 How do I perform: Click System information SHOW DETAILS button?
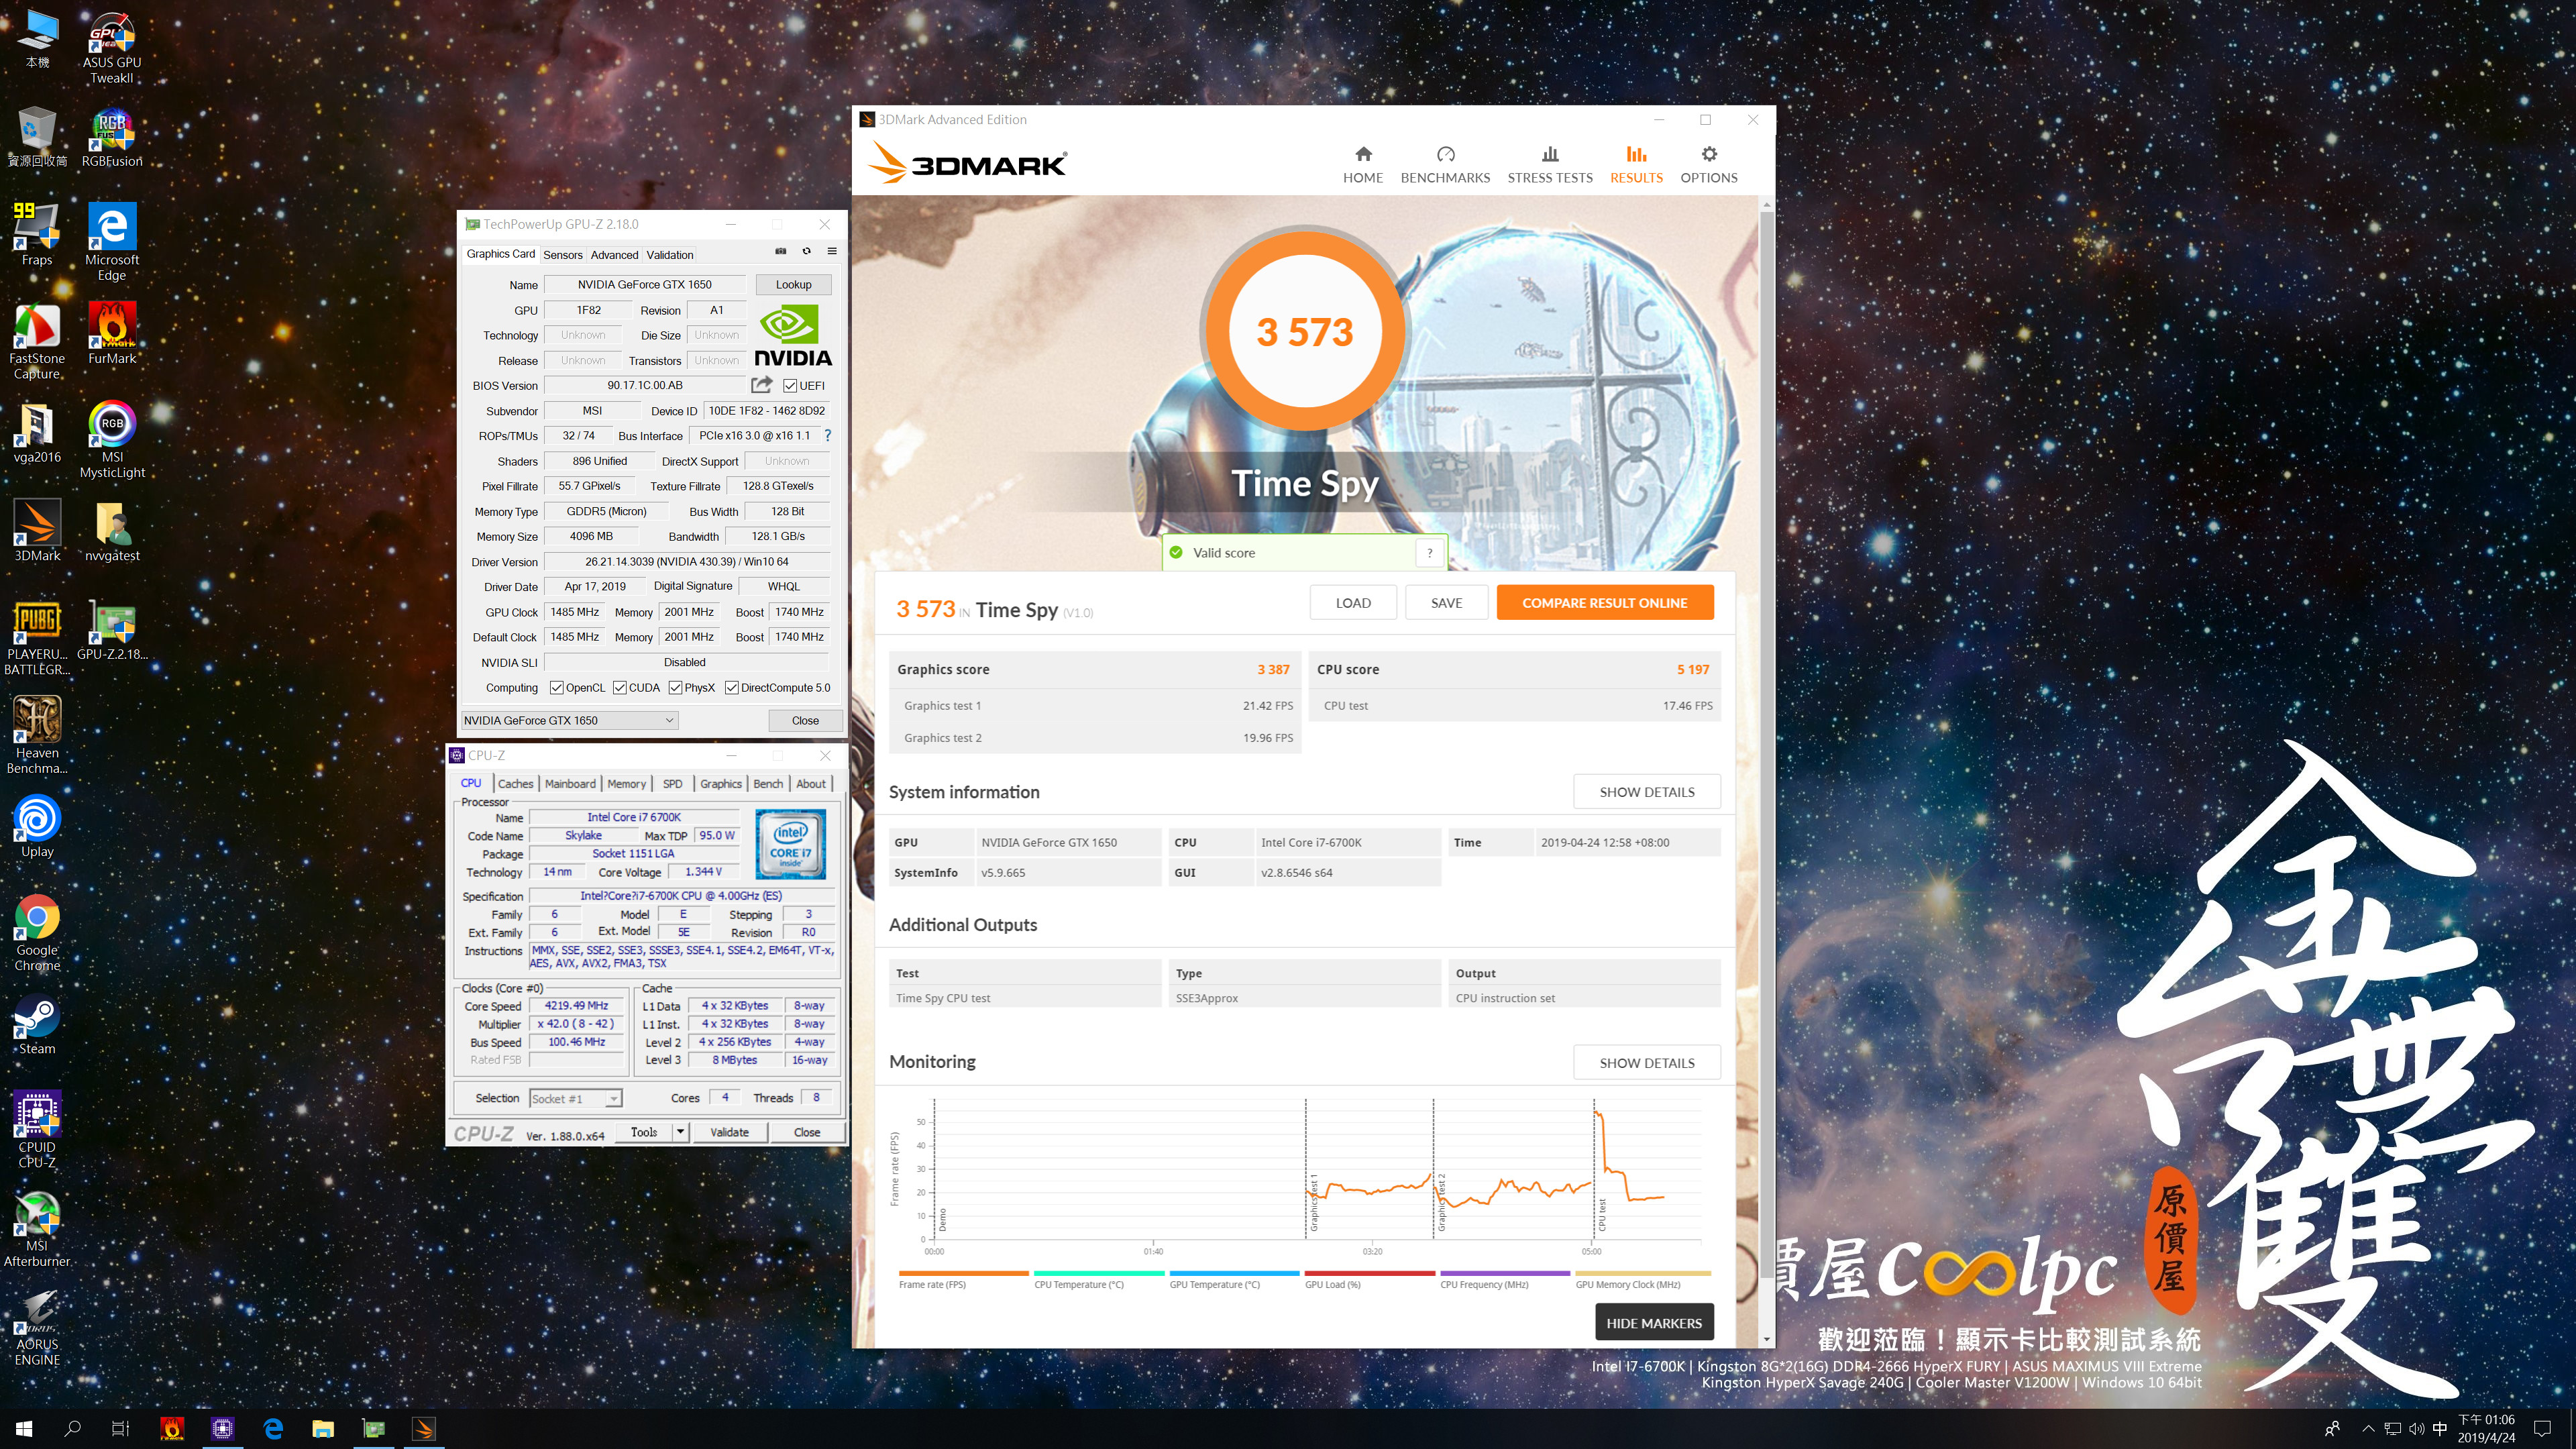[x=1646, y=792]
